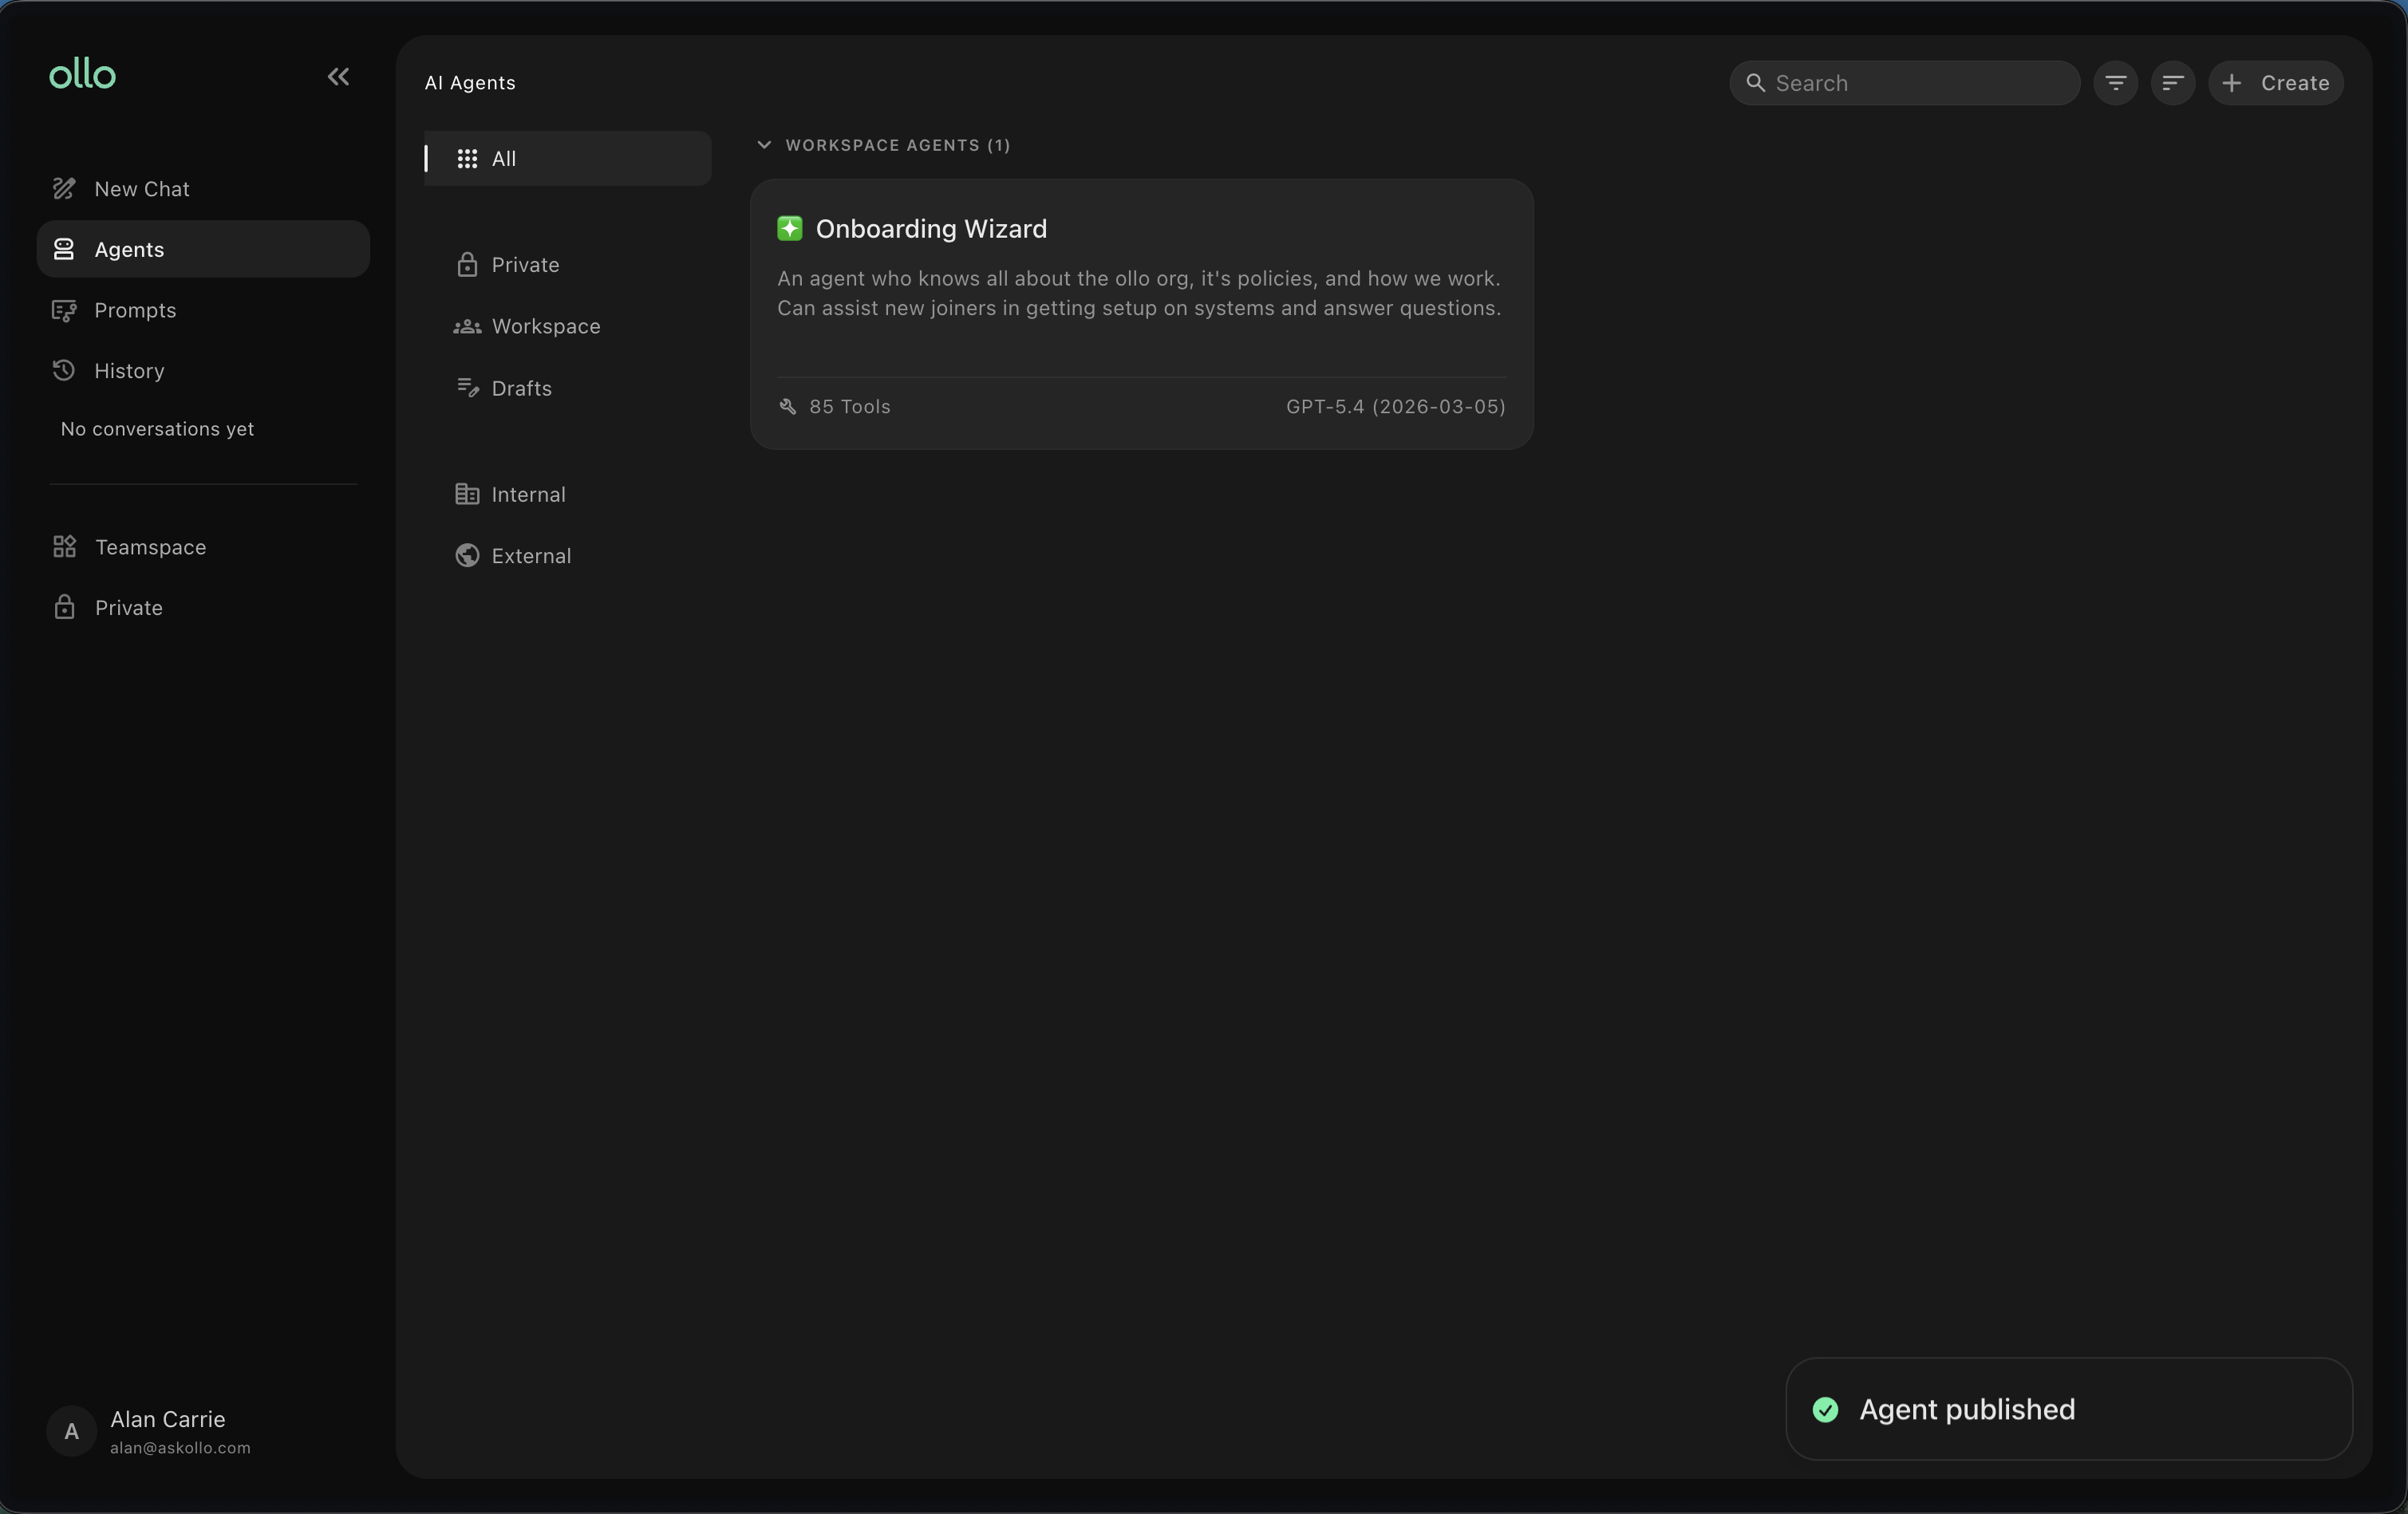Open Agents in the sidebar
This screenshot has width=2408, height=1514.
203,249
